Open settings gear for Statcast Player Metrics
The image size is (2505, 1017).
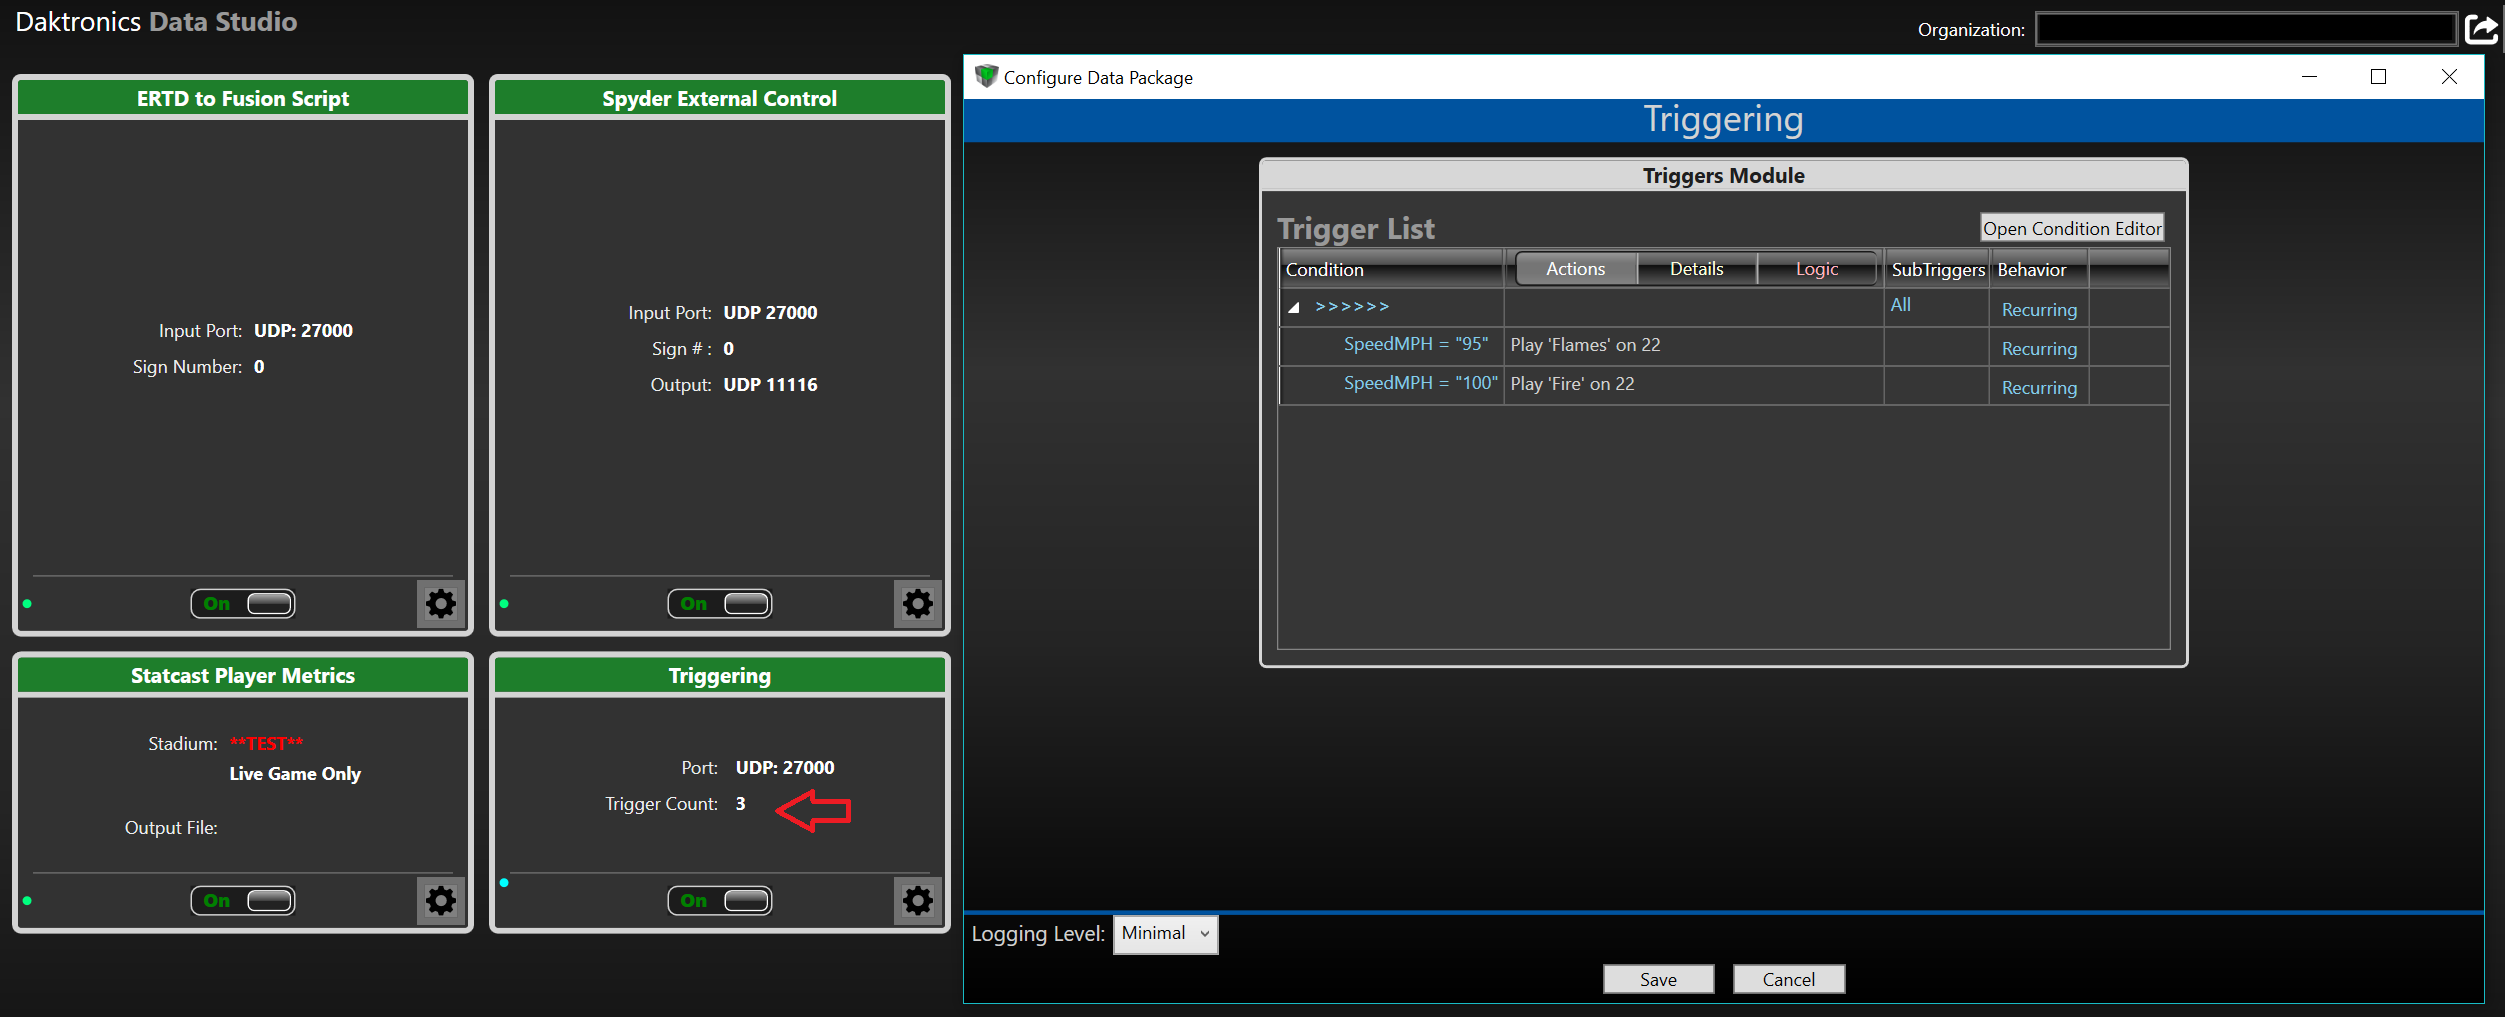pos(441,901)
